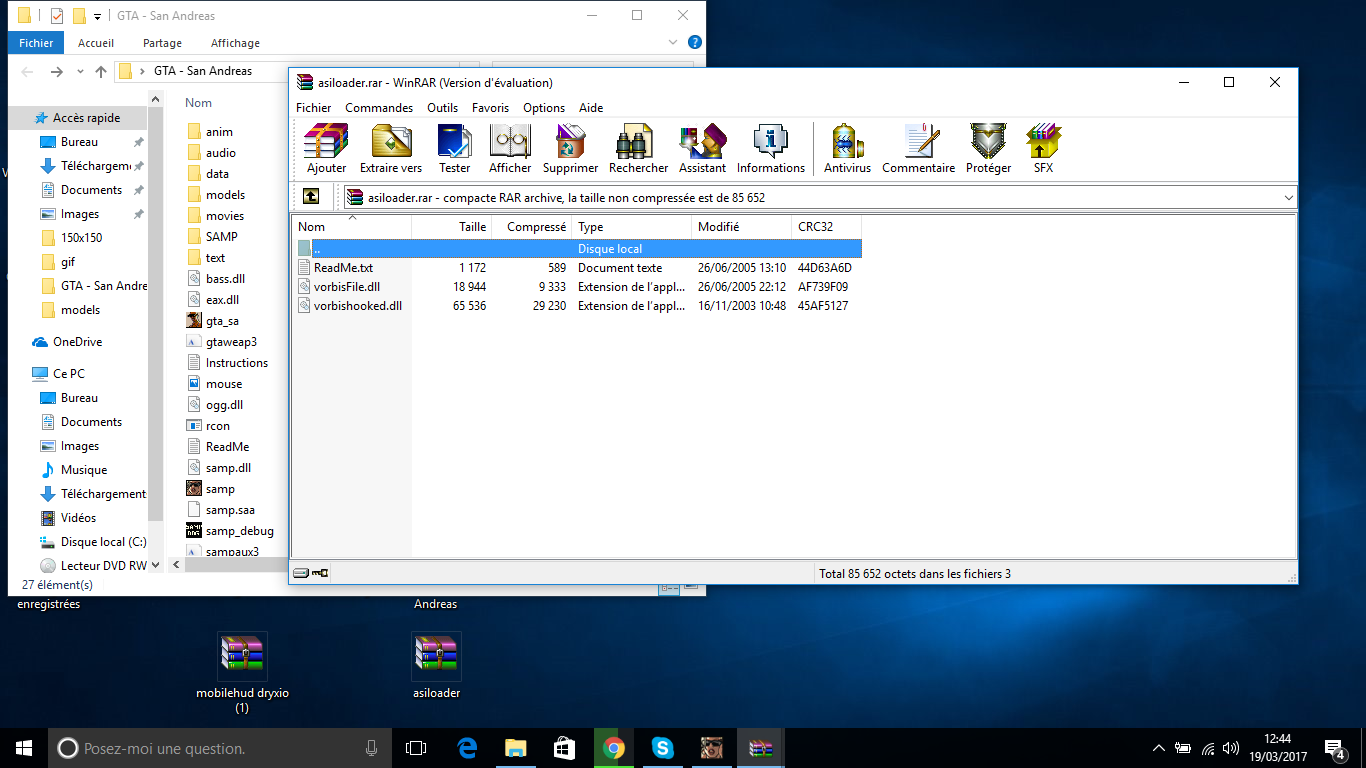The width and height of the screenshot is (1366, 768).
Task: Open the notification center icon
Action: 1334,747
